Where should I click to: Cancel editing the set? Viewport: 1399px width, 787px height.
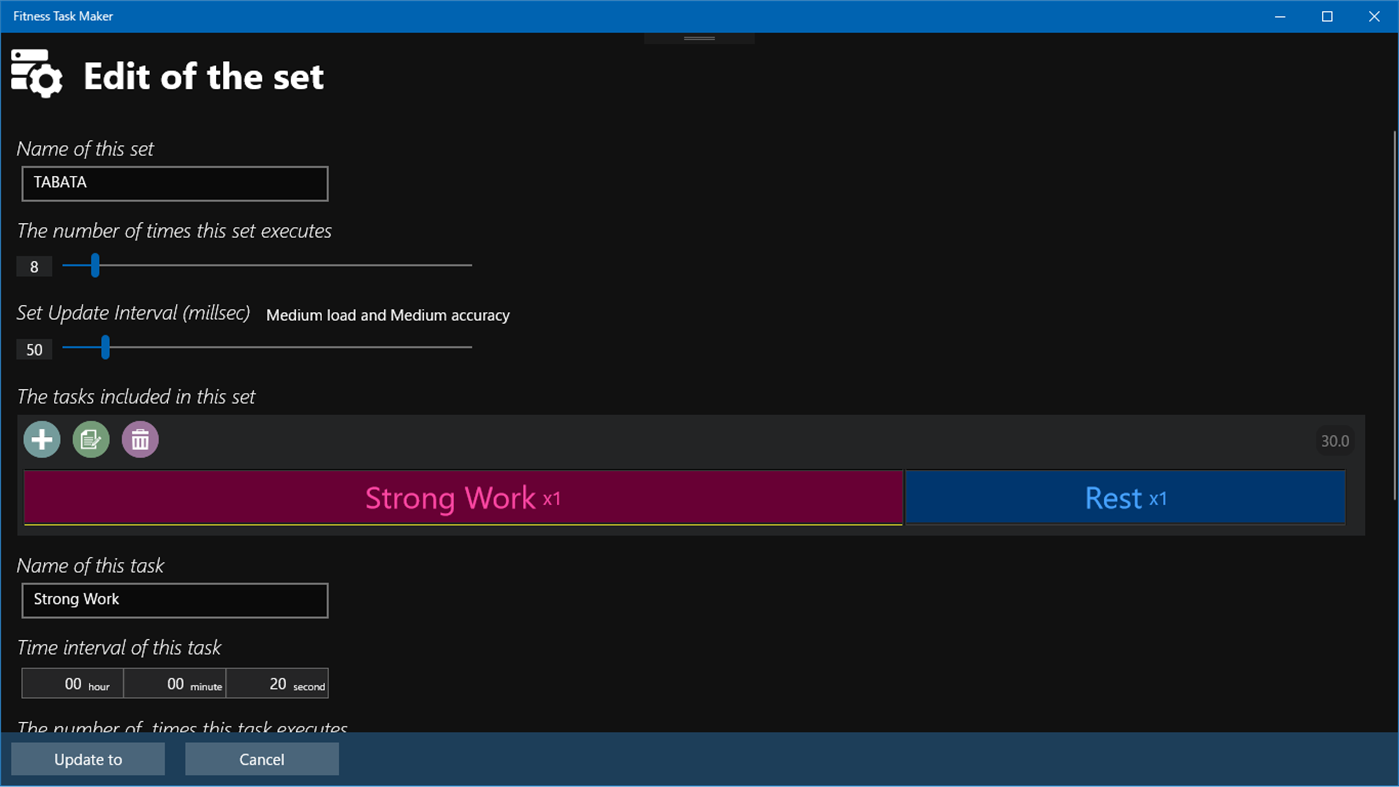tap(261, 758)
